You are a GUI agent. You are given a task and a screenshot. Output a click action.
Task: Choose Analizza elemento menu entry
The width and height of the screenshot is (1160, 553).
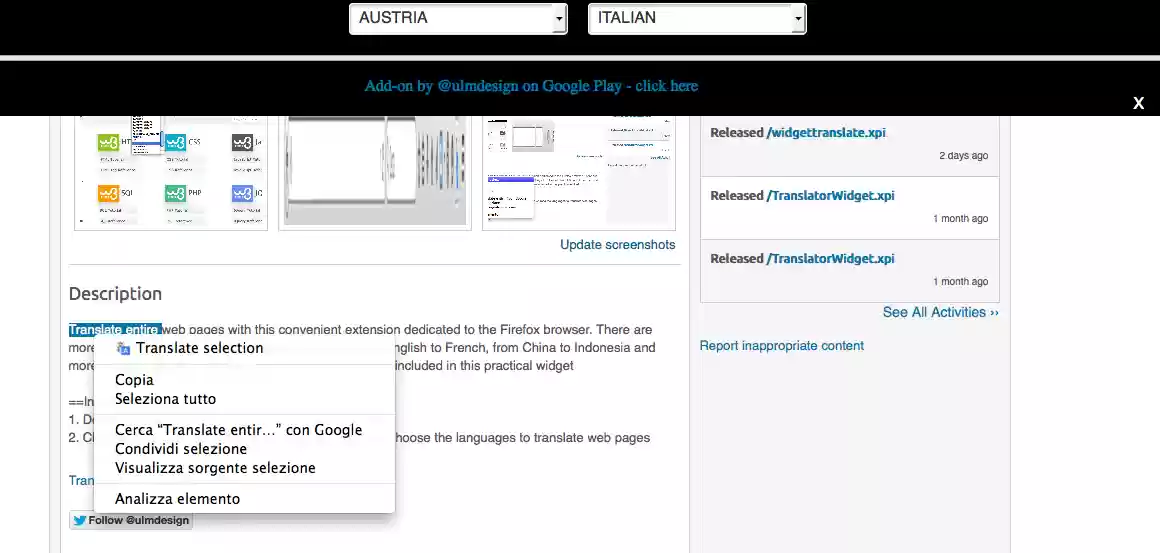click(178, 499)
